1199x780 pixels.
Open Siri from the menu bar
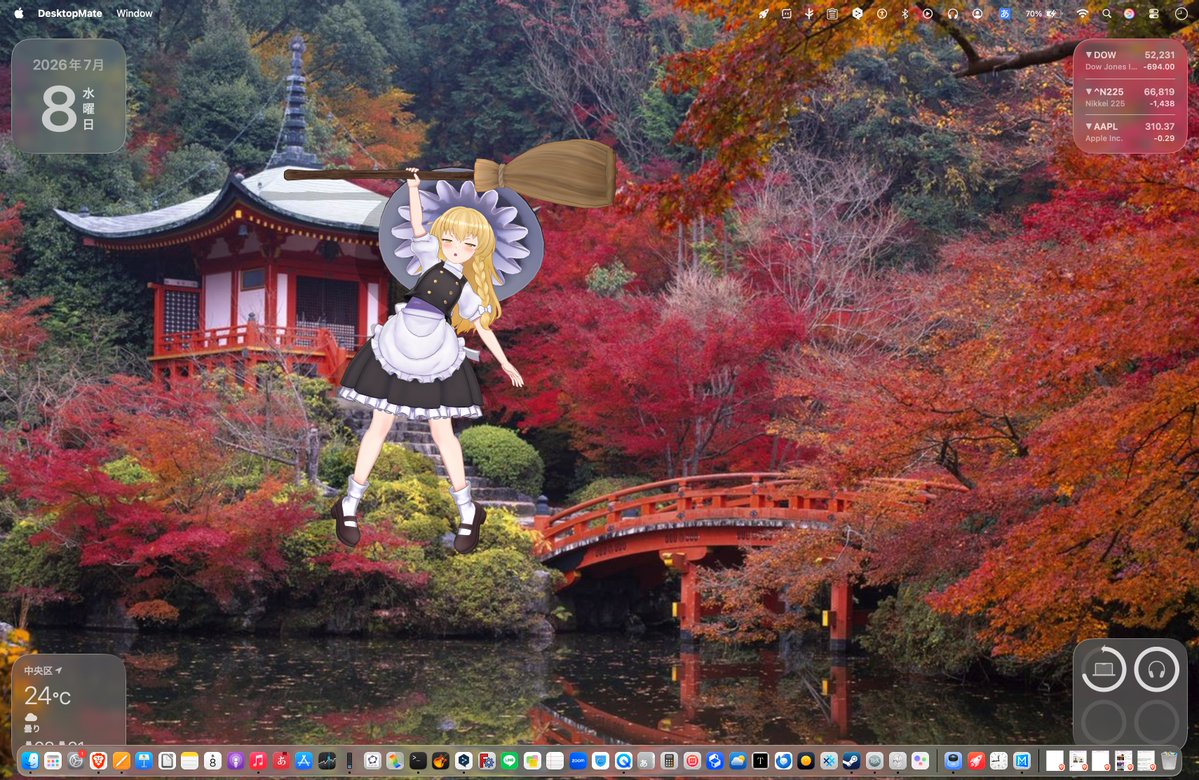coord(1129,14)
